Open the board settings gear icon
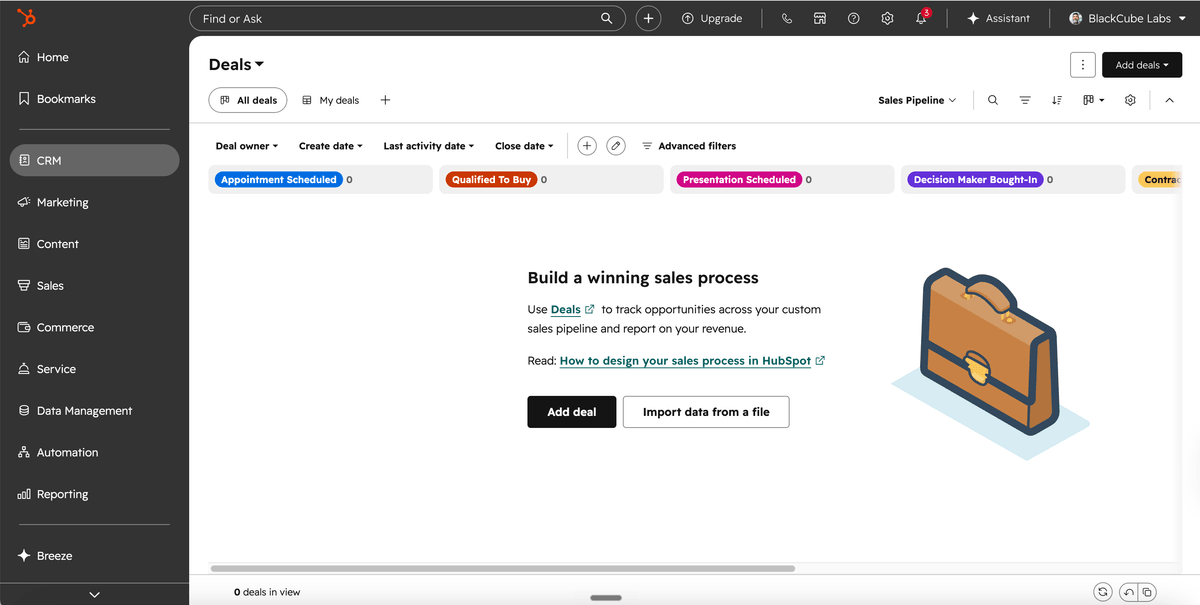Screen dimensions: 1200x605 click(x=1130, y=100)
